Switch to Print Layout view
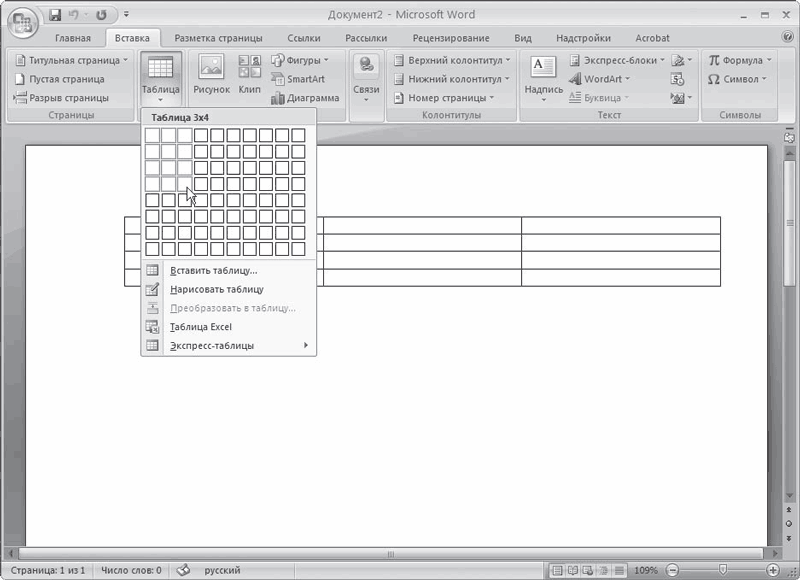This screenshot has height=580, width=800. (557, 570)
